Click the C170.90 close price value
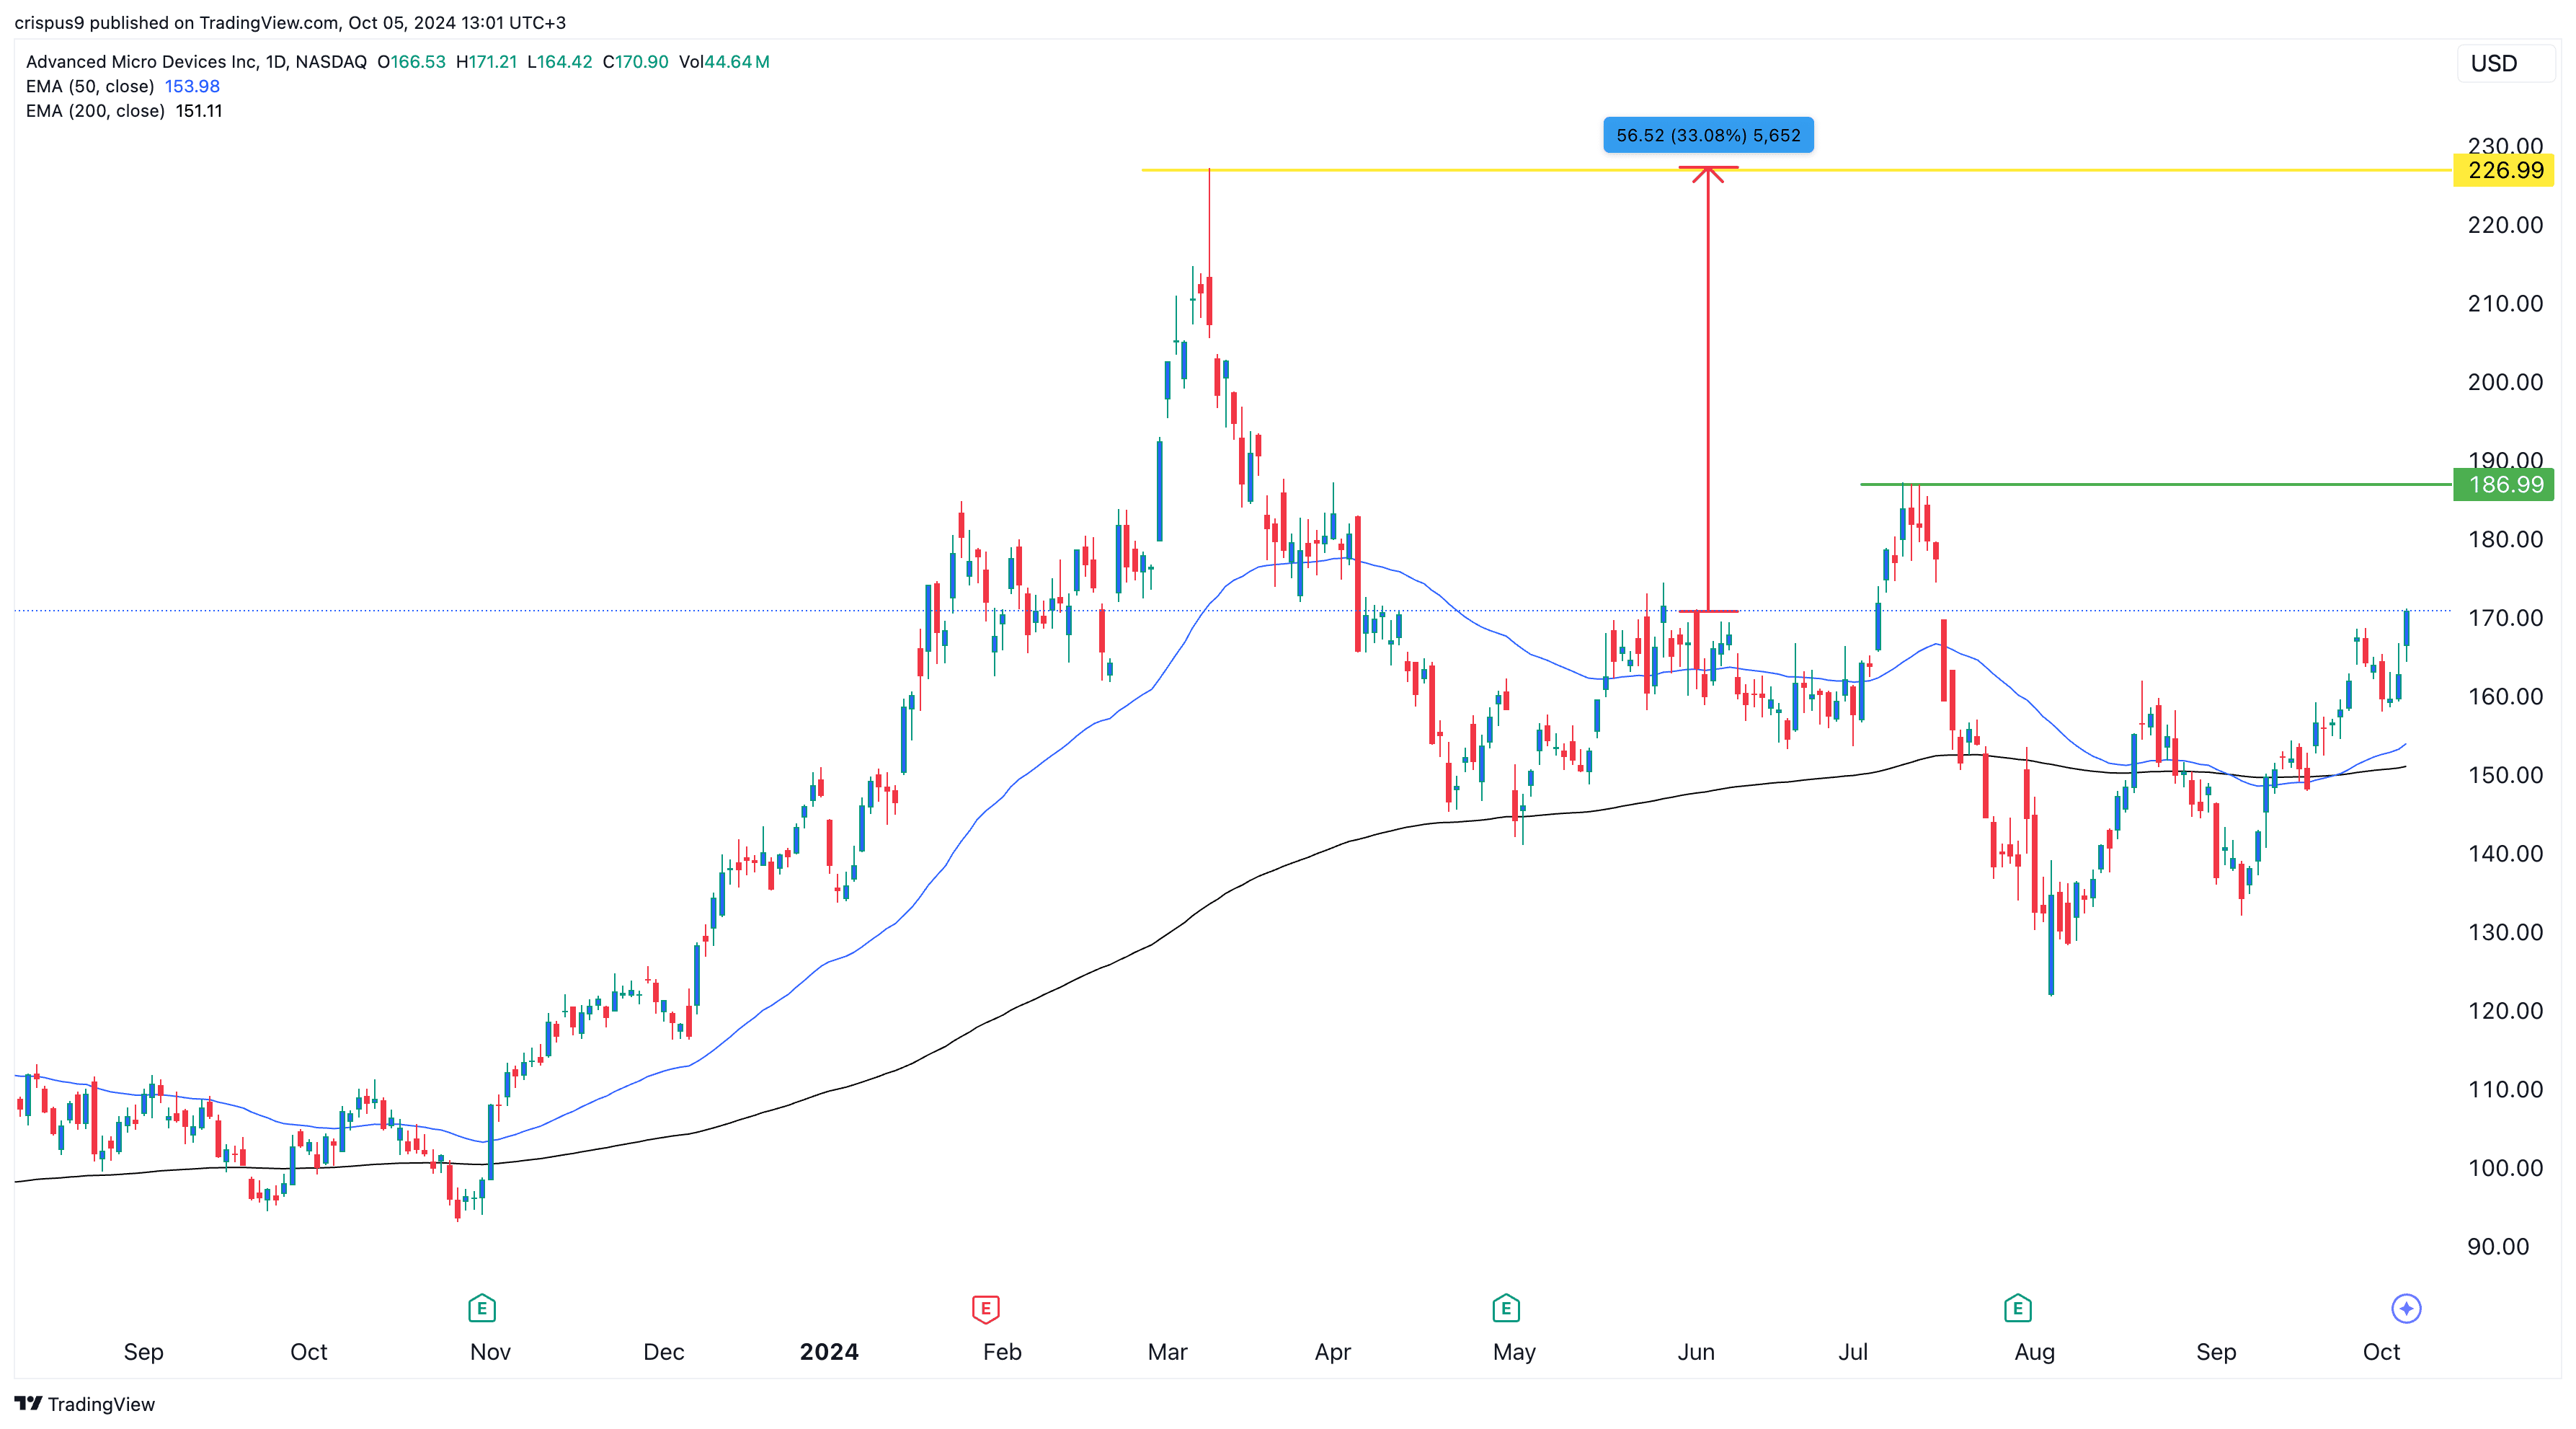The image size is (2576, 1429). pos(635,62)
